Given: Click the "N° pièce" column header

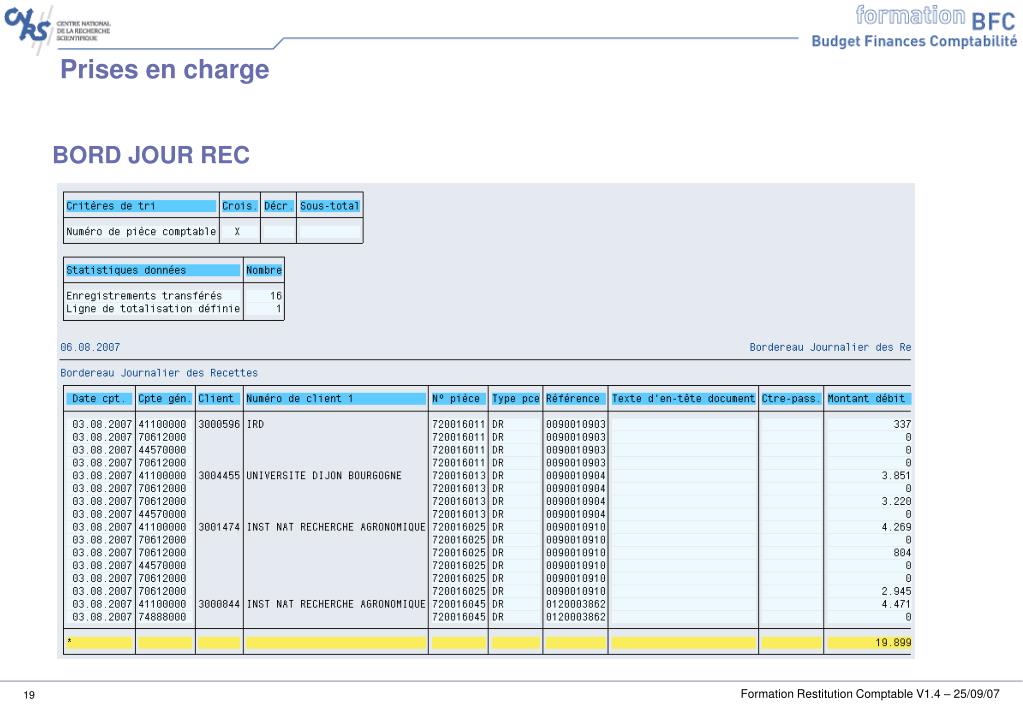Looking at the screenshot, I should [x=459, y=399].
